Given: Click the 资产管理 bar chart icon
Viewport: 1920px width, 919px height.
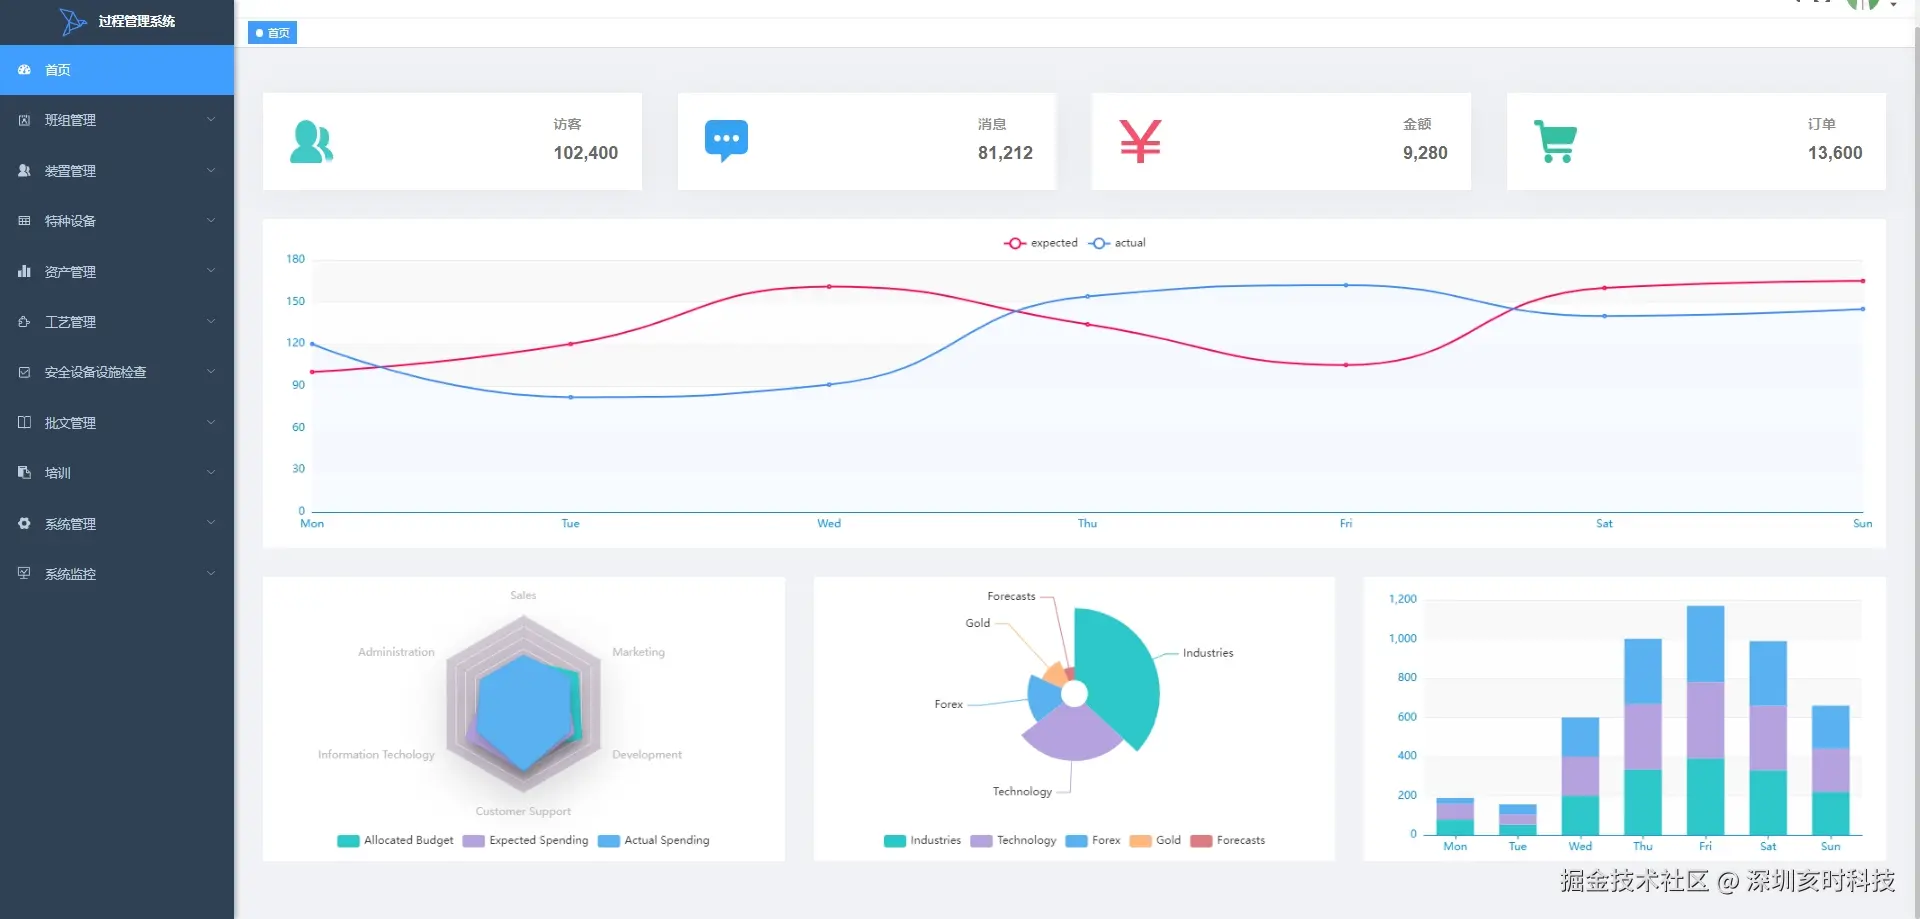Looking at the screenshot, I should click(24, 271).
